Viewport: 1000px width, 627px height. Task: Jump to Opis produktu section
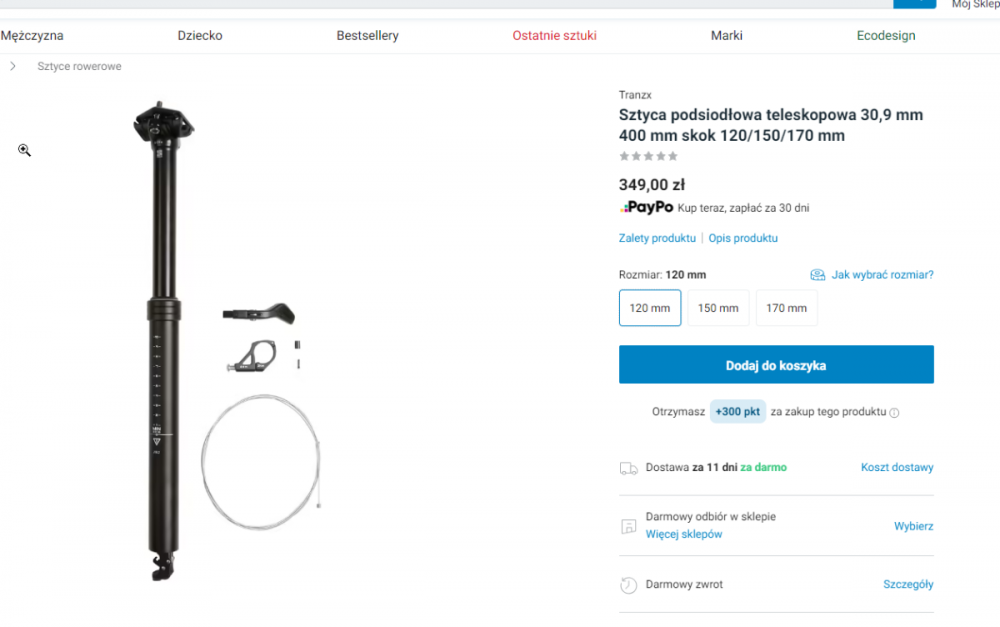click(743, 238)
